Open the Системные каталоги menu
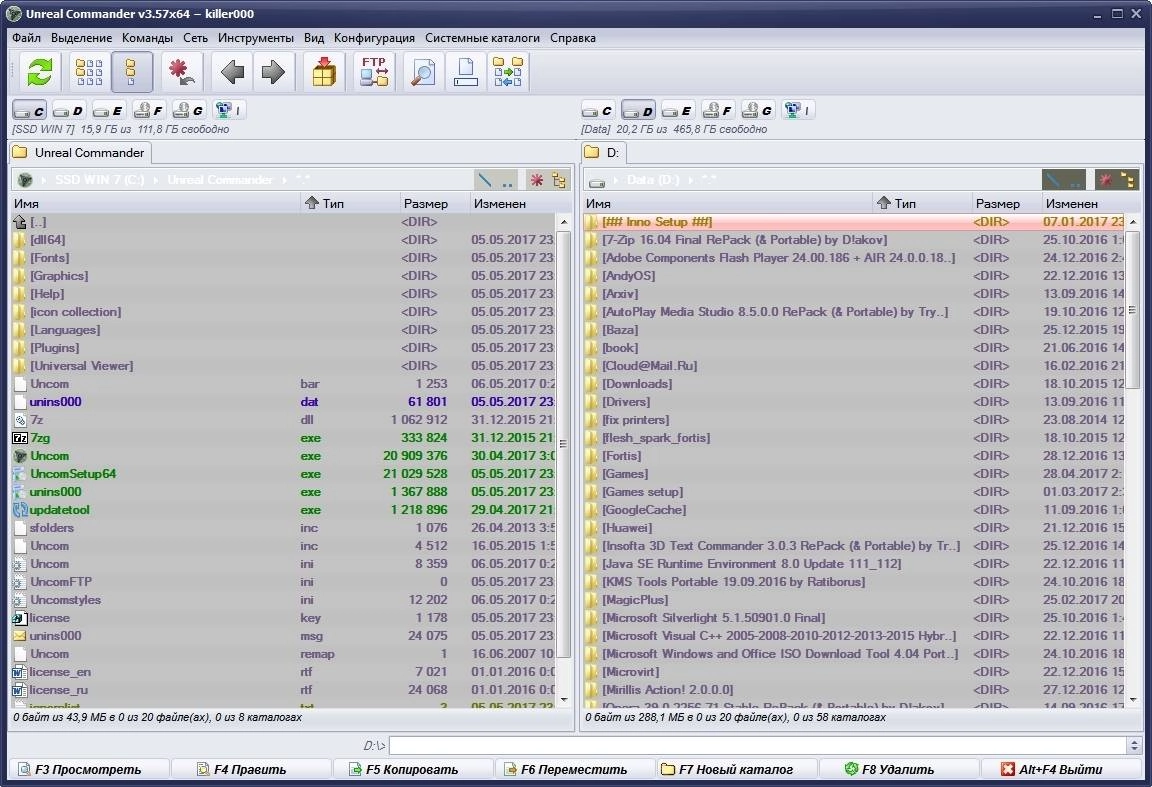Image resolution: width=1152 pixels, height=787 pixels. click(x=482, y=37)
